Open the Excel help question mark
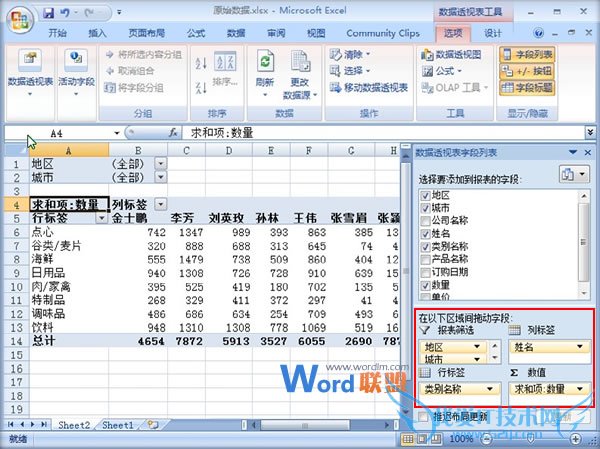600x449 pixels. point(538,33)
